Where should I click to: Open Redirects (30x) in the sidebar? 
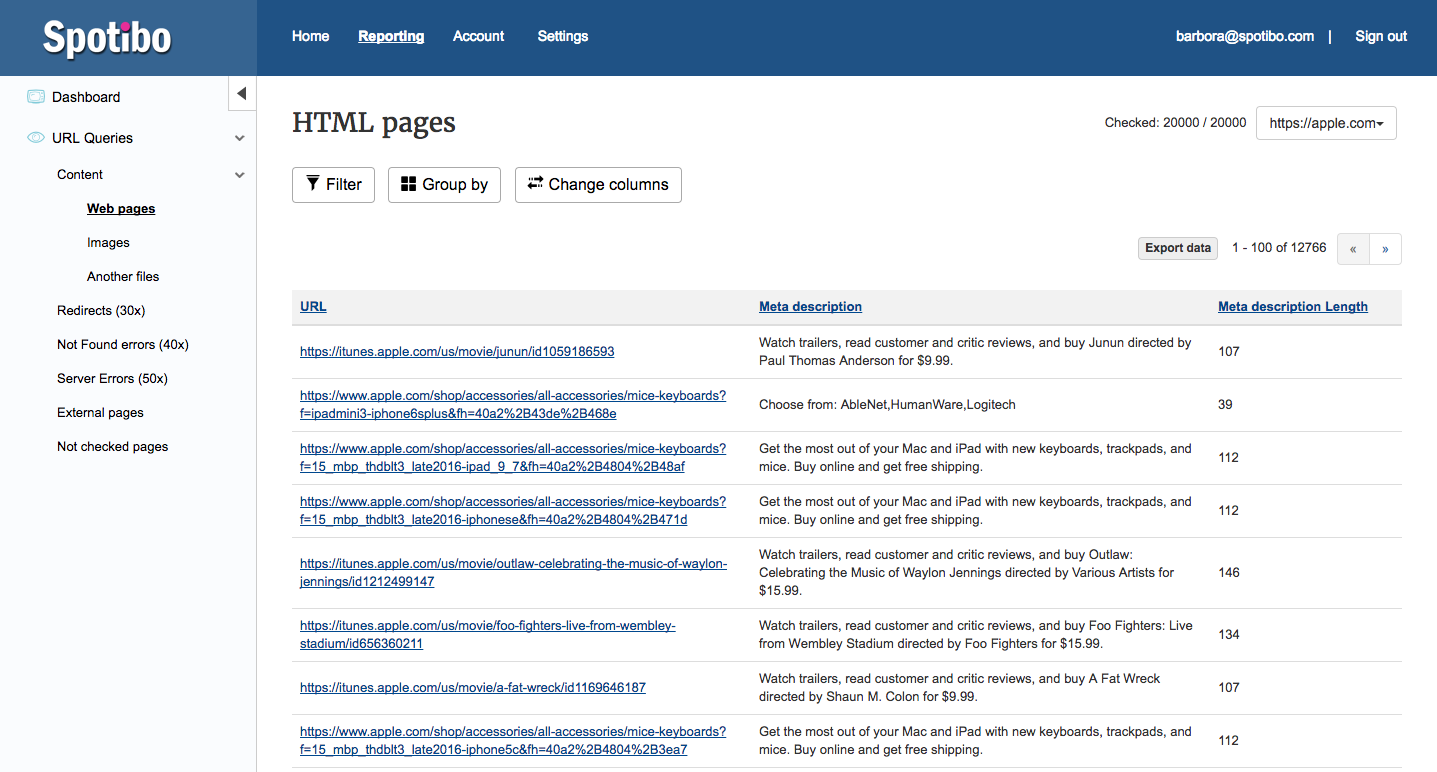click(x=101, y=311)
